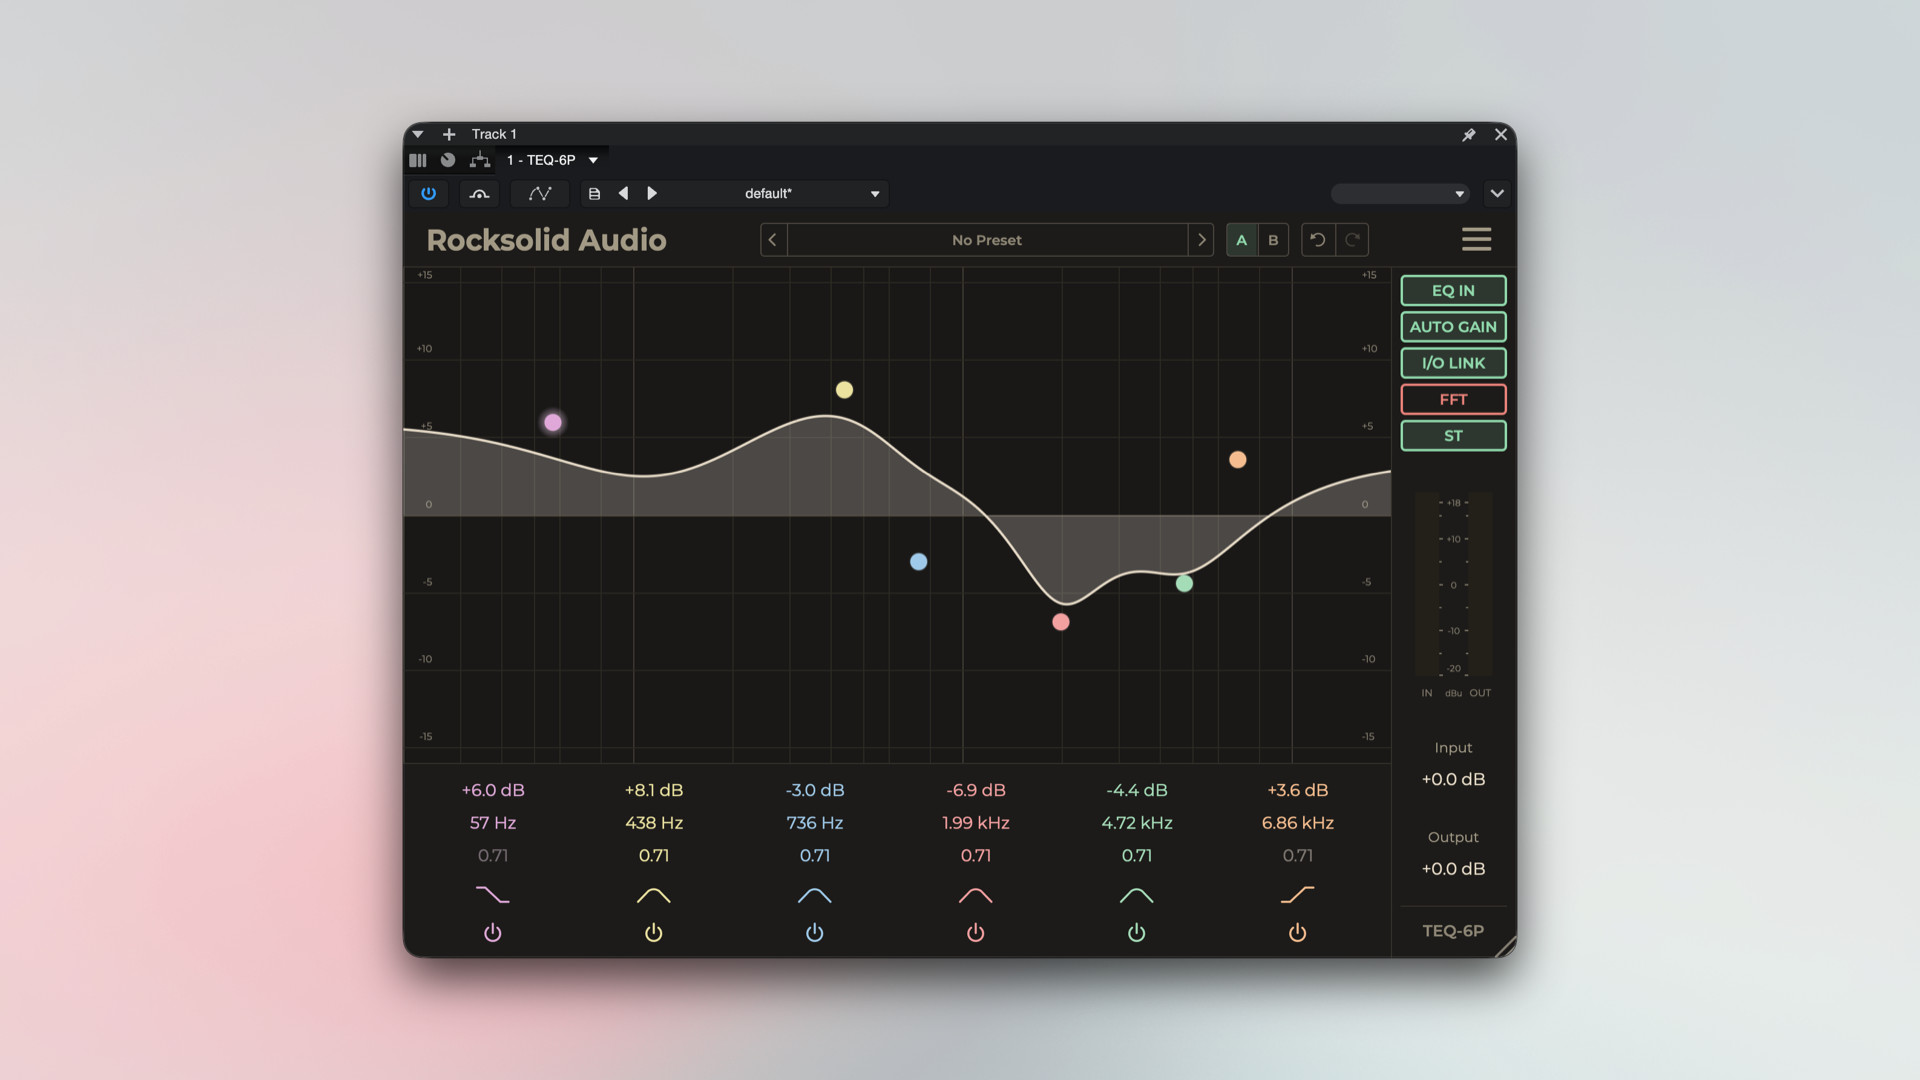
Task: Open the automation curve icon
Action: (x=540, y=193)
